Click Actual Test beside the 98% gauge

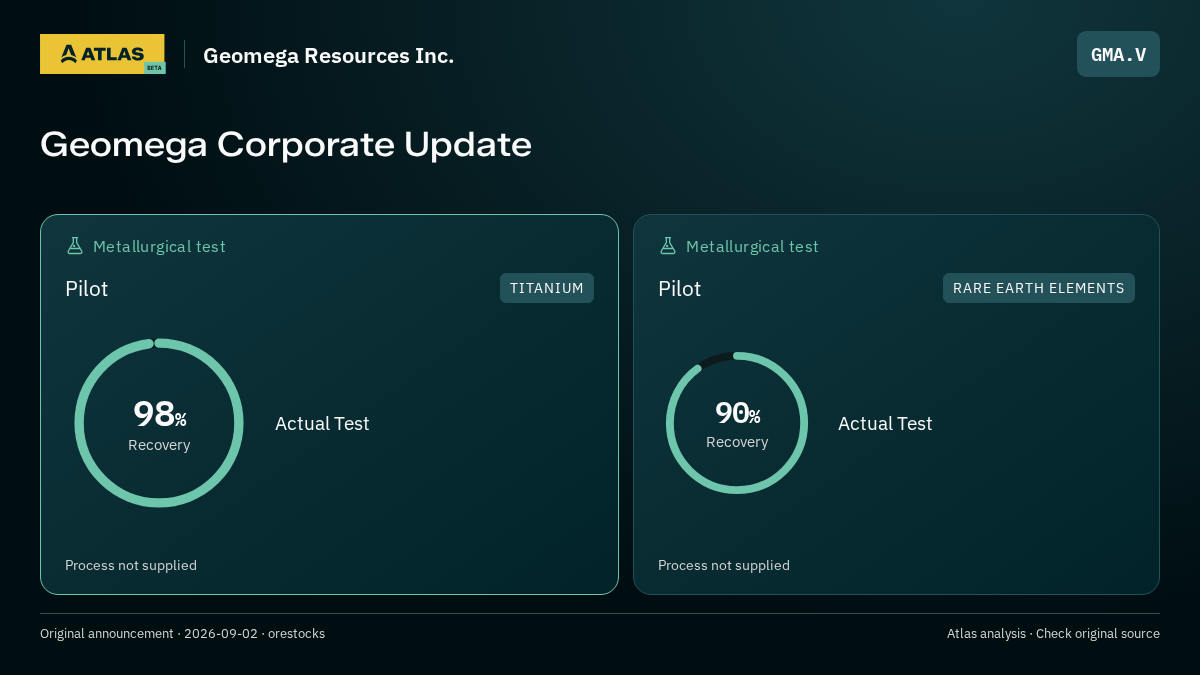click(322, 423)
